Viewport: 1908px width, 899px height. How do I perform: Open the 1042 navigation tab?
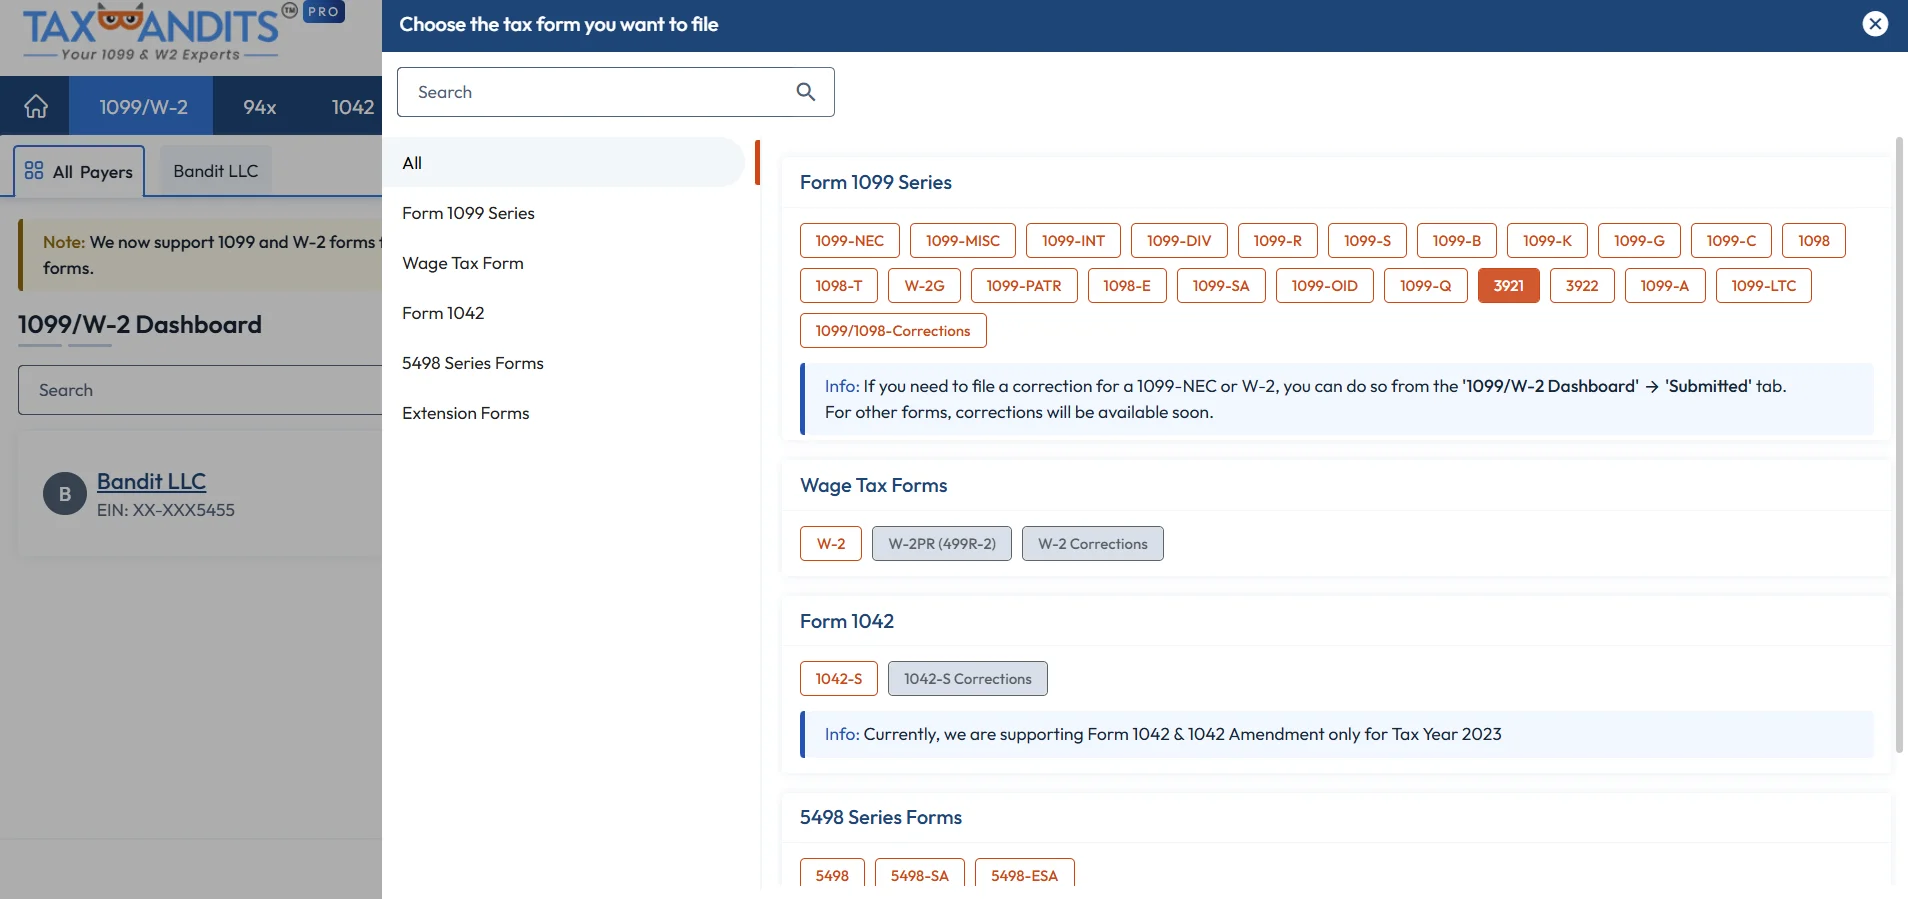tap(352, 106)
